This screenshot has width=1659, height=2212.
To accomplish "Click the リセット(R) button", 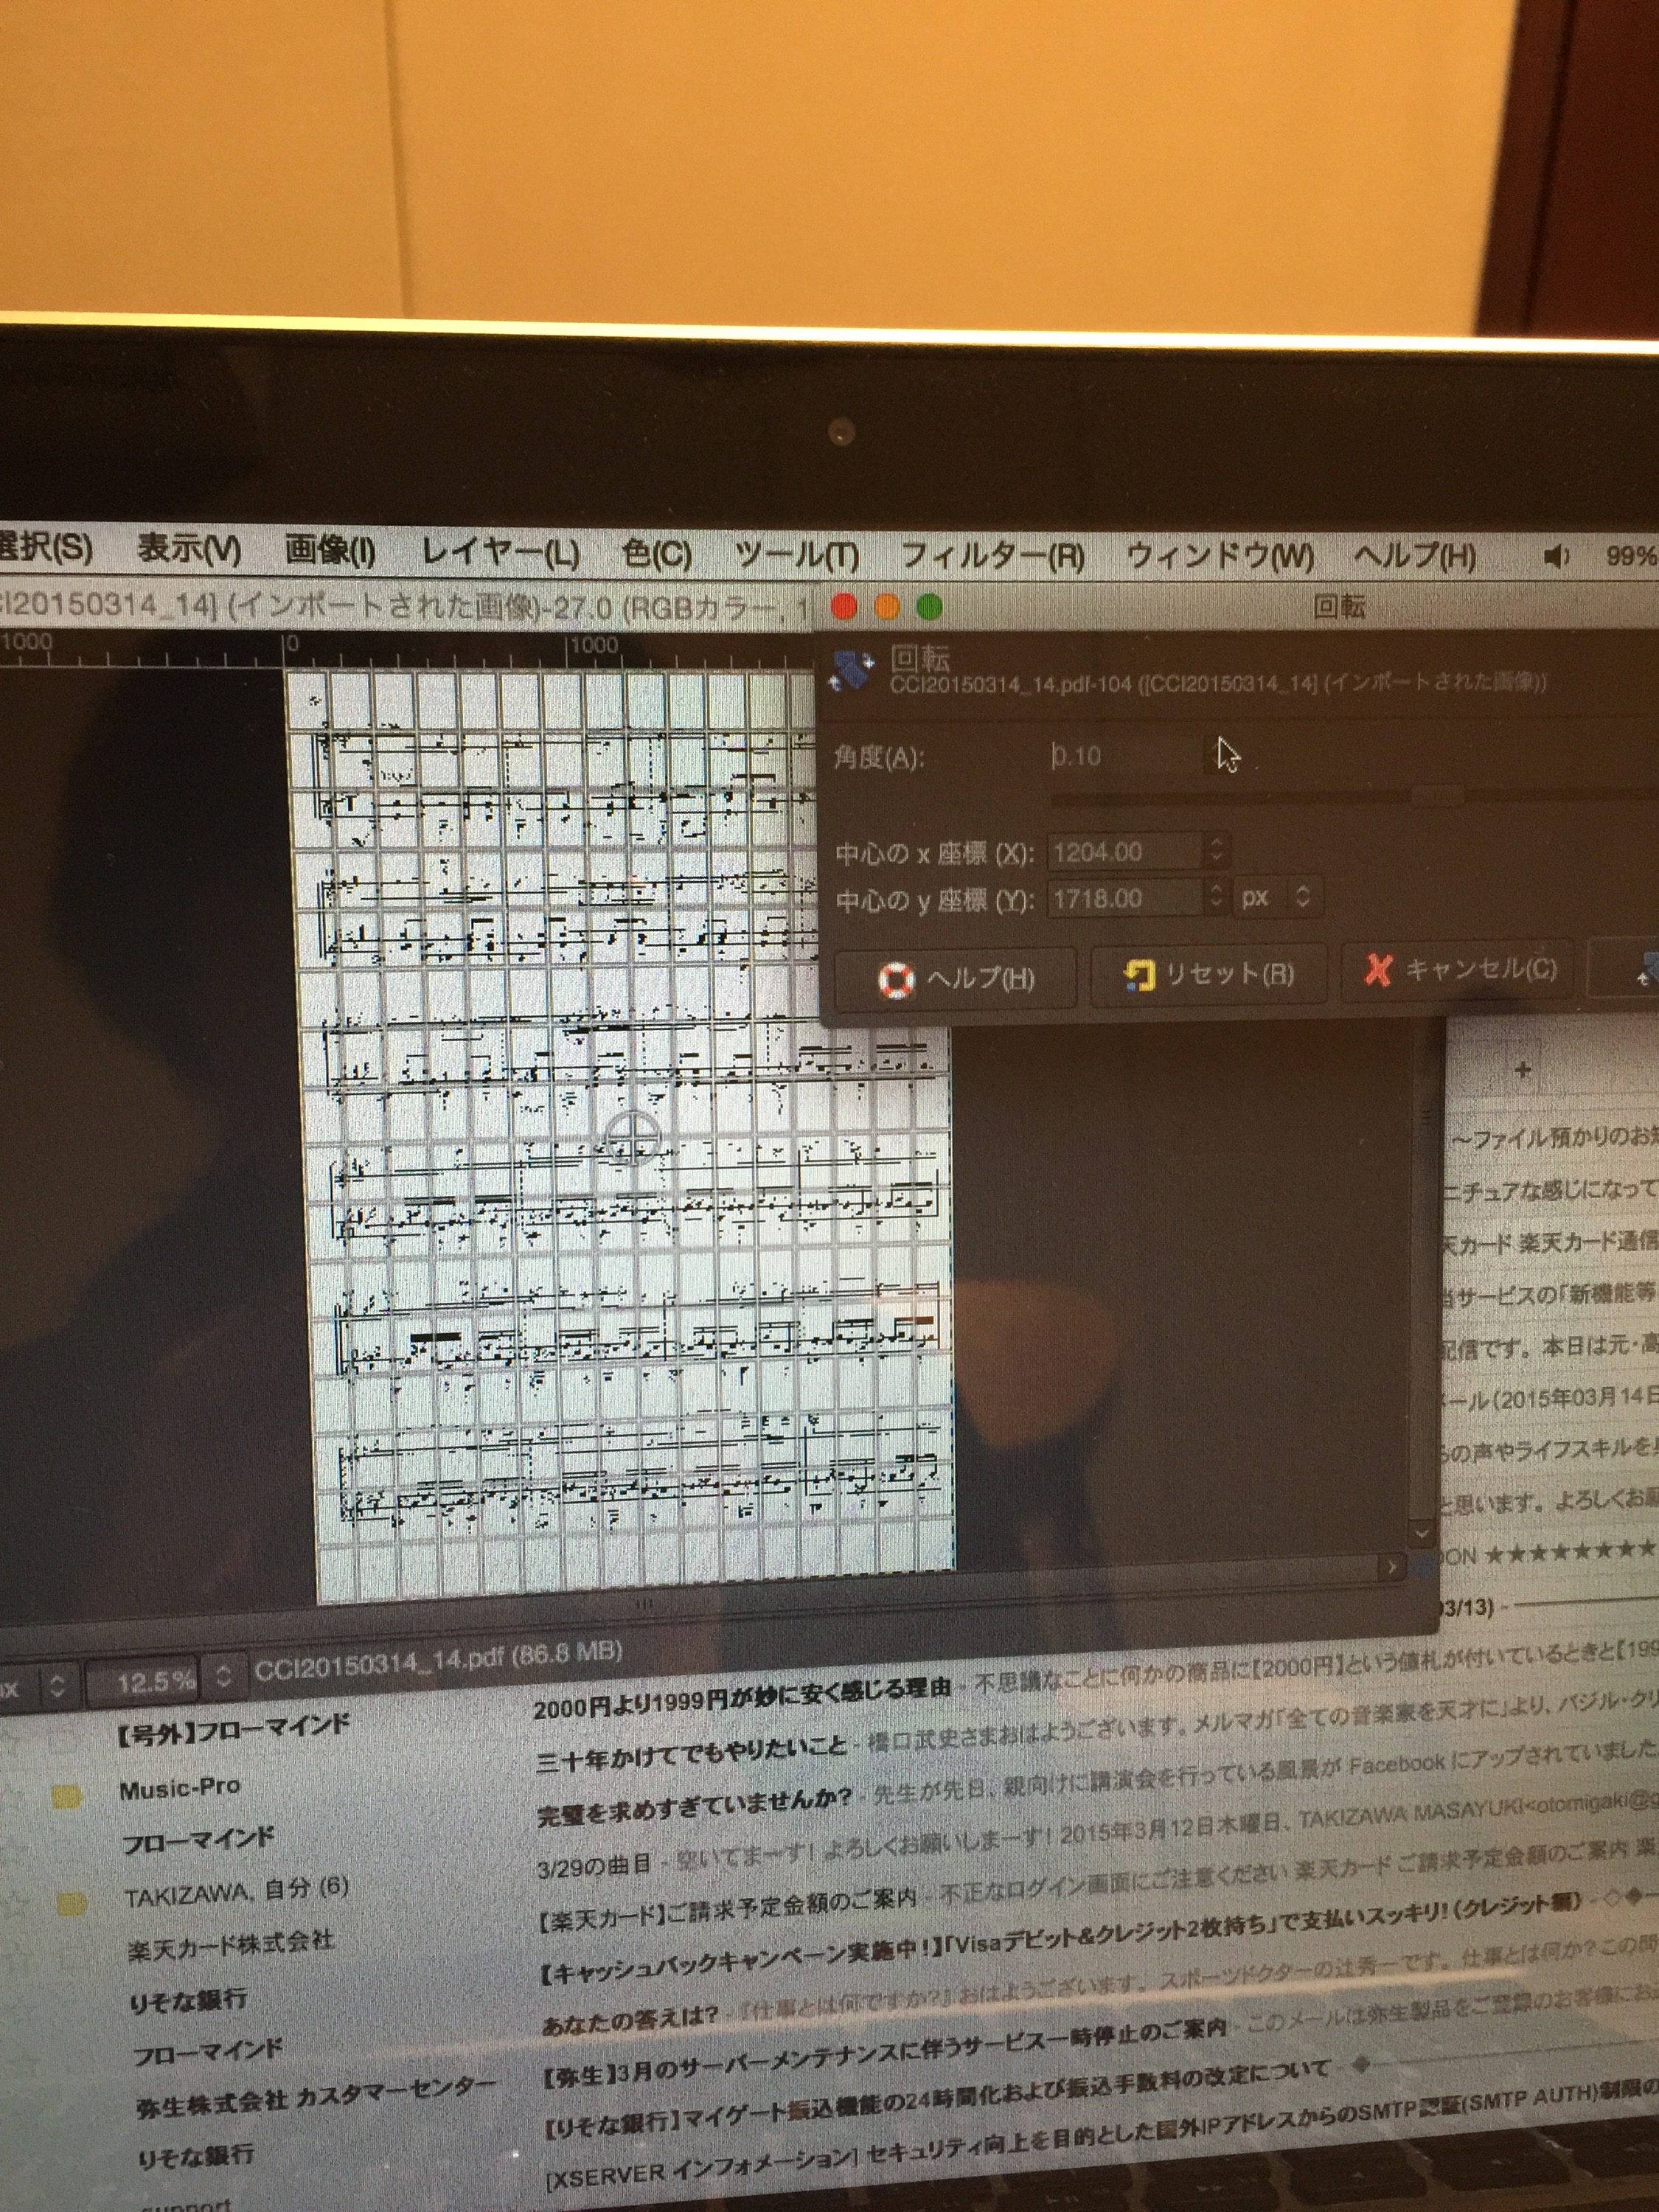I will click(x=1208, y=974).
